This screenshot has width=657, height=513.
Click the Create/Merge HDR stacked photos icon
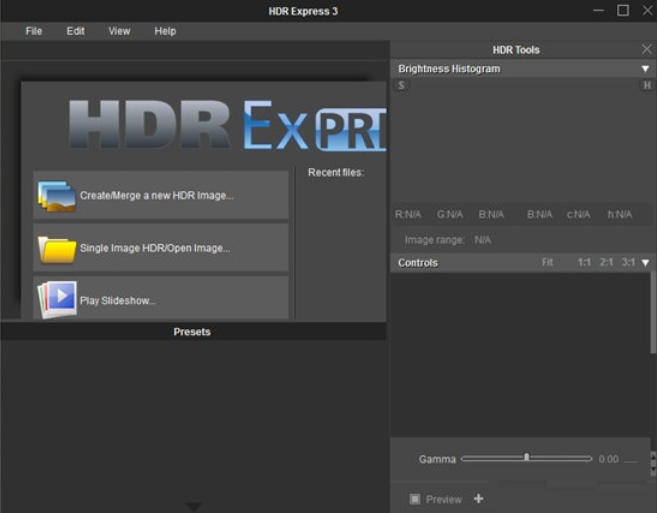coord(56,196)
